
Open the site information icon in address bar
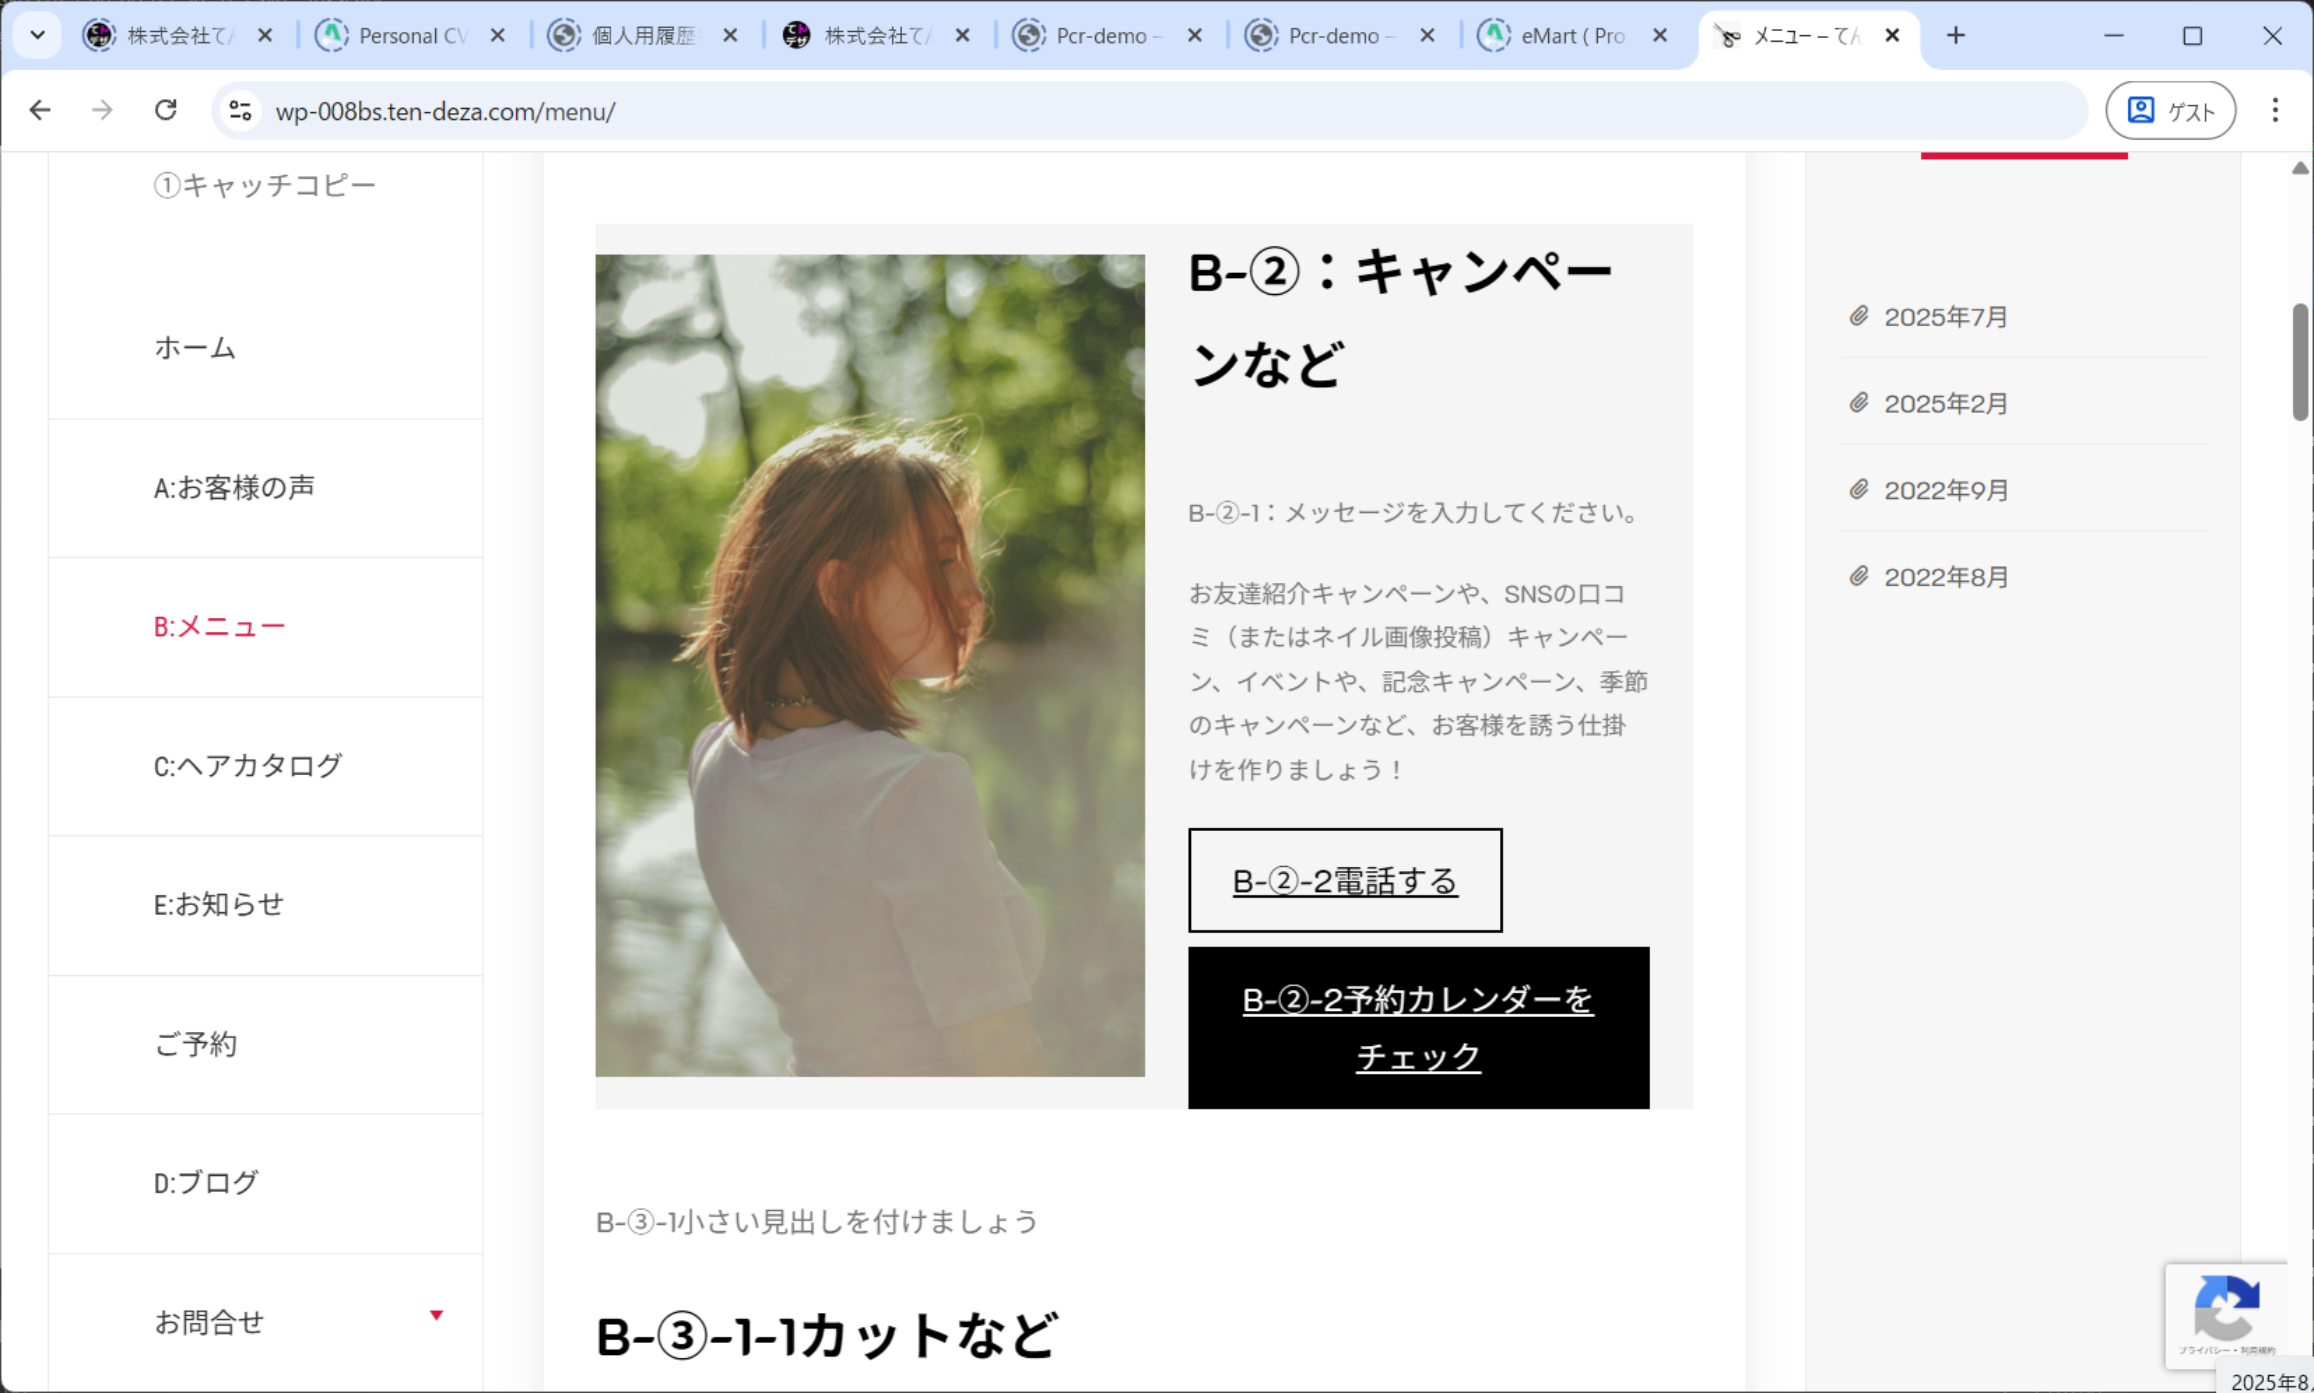coord(240,110)
